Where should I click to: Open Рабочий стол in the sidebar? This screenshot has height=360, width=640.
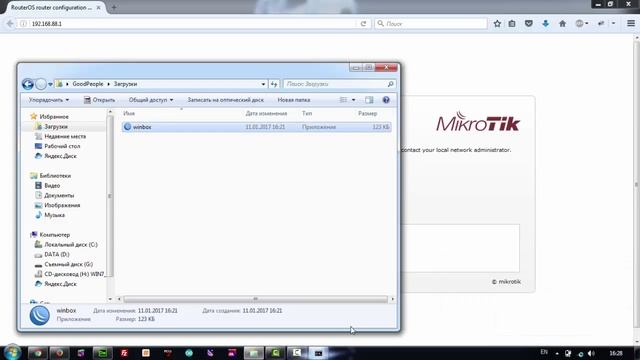point(58,146)
